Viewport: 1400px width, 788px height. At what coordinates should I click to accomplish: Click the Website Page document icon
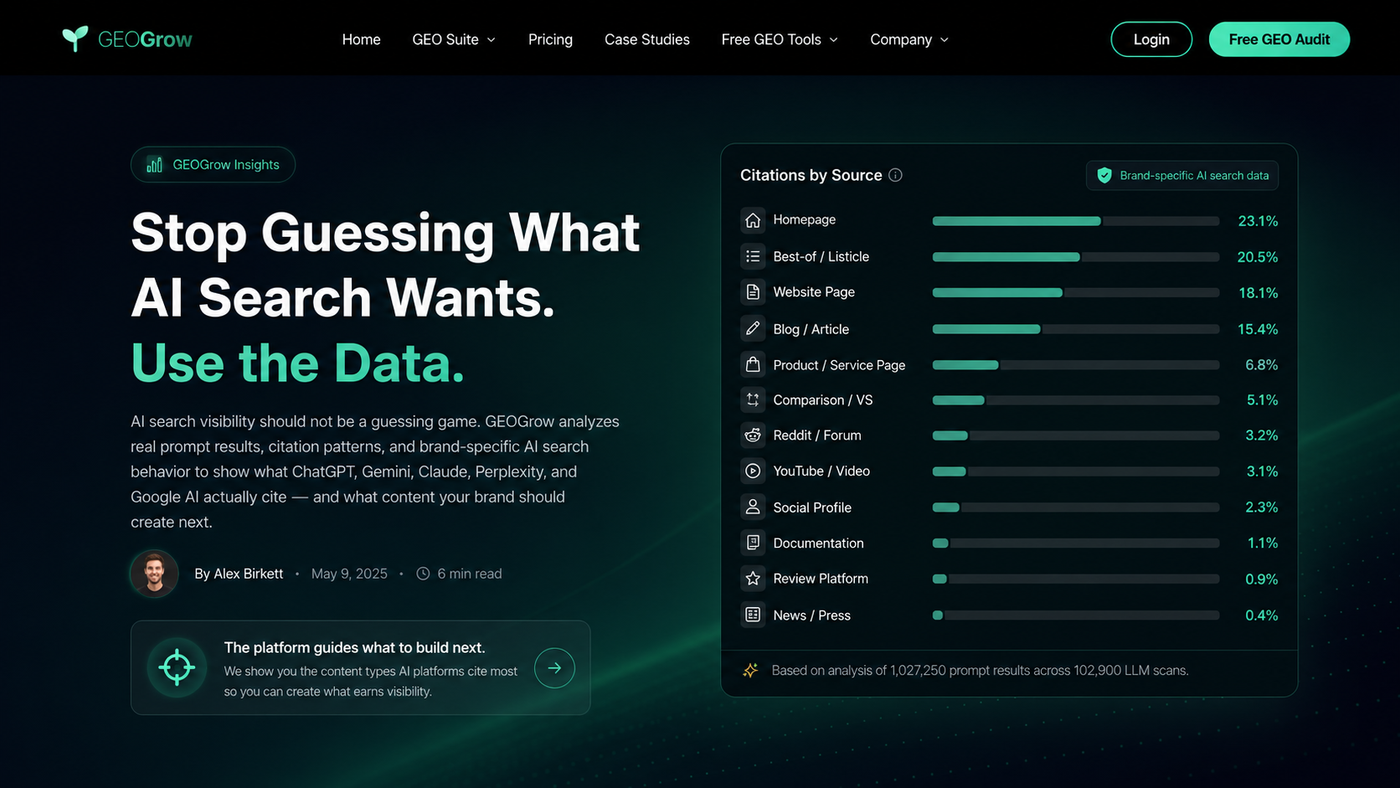(x=753, y=292)
